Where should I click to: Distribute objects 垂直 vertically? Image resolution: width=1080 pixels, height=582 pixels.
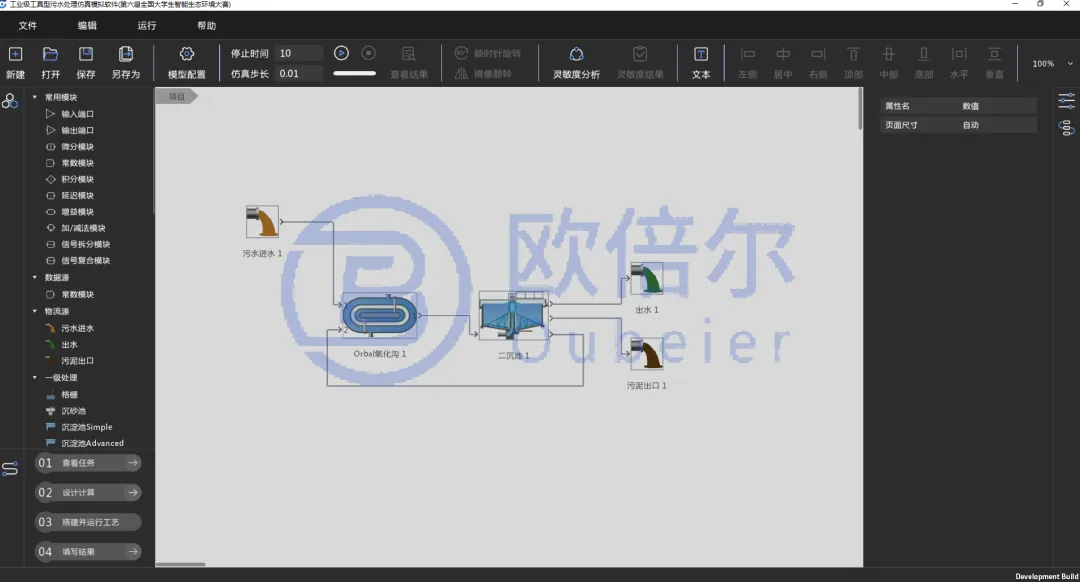click(x=994, y=54)
